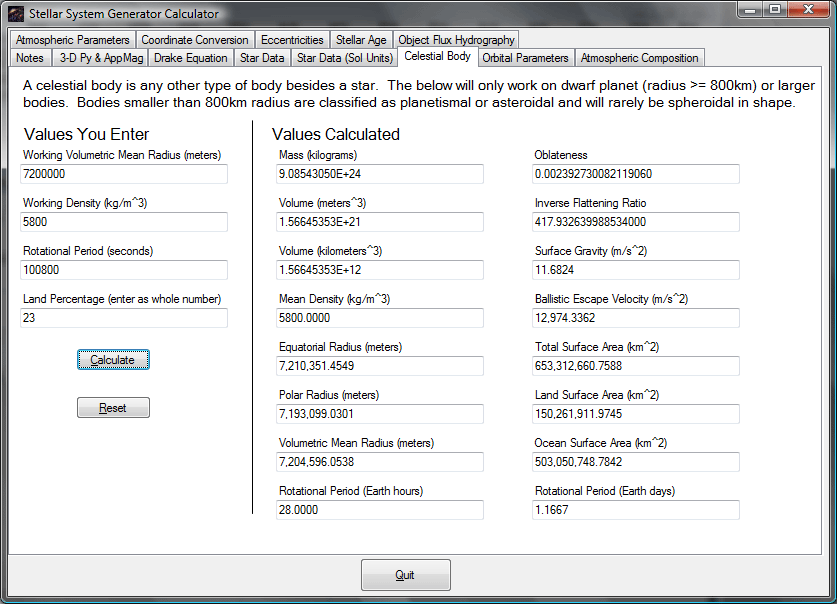The width and height of the screenshot is (837, 604).
Task: Select the Equatorial Radius output field
Action: 380,366
